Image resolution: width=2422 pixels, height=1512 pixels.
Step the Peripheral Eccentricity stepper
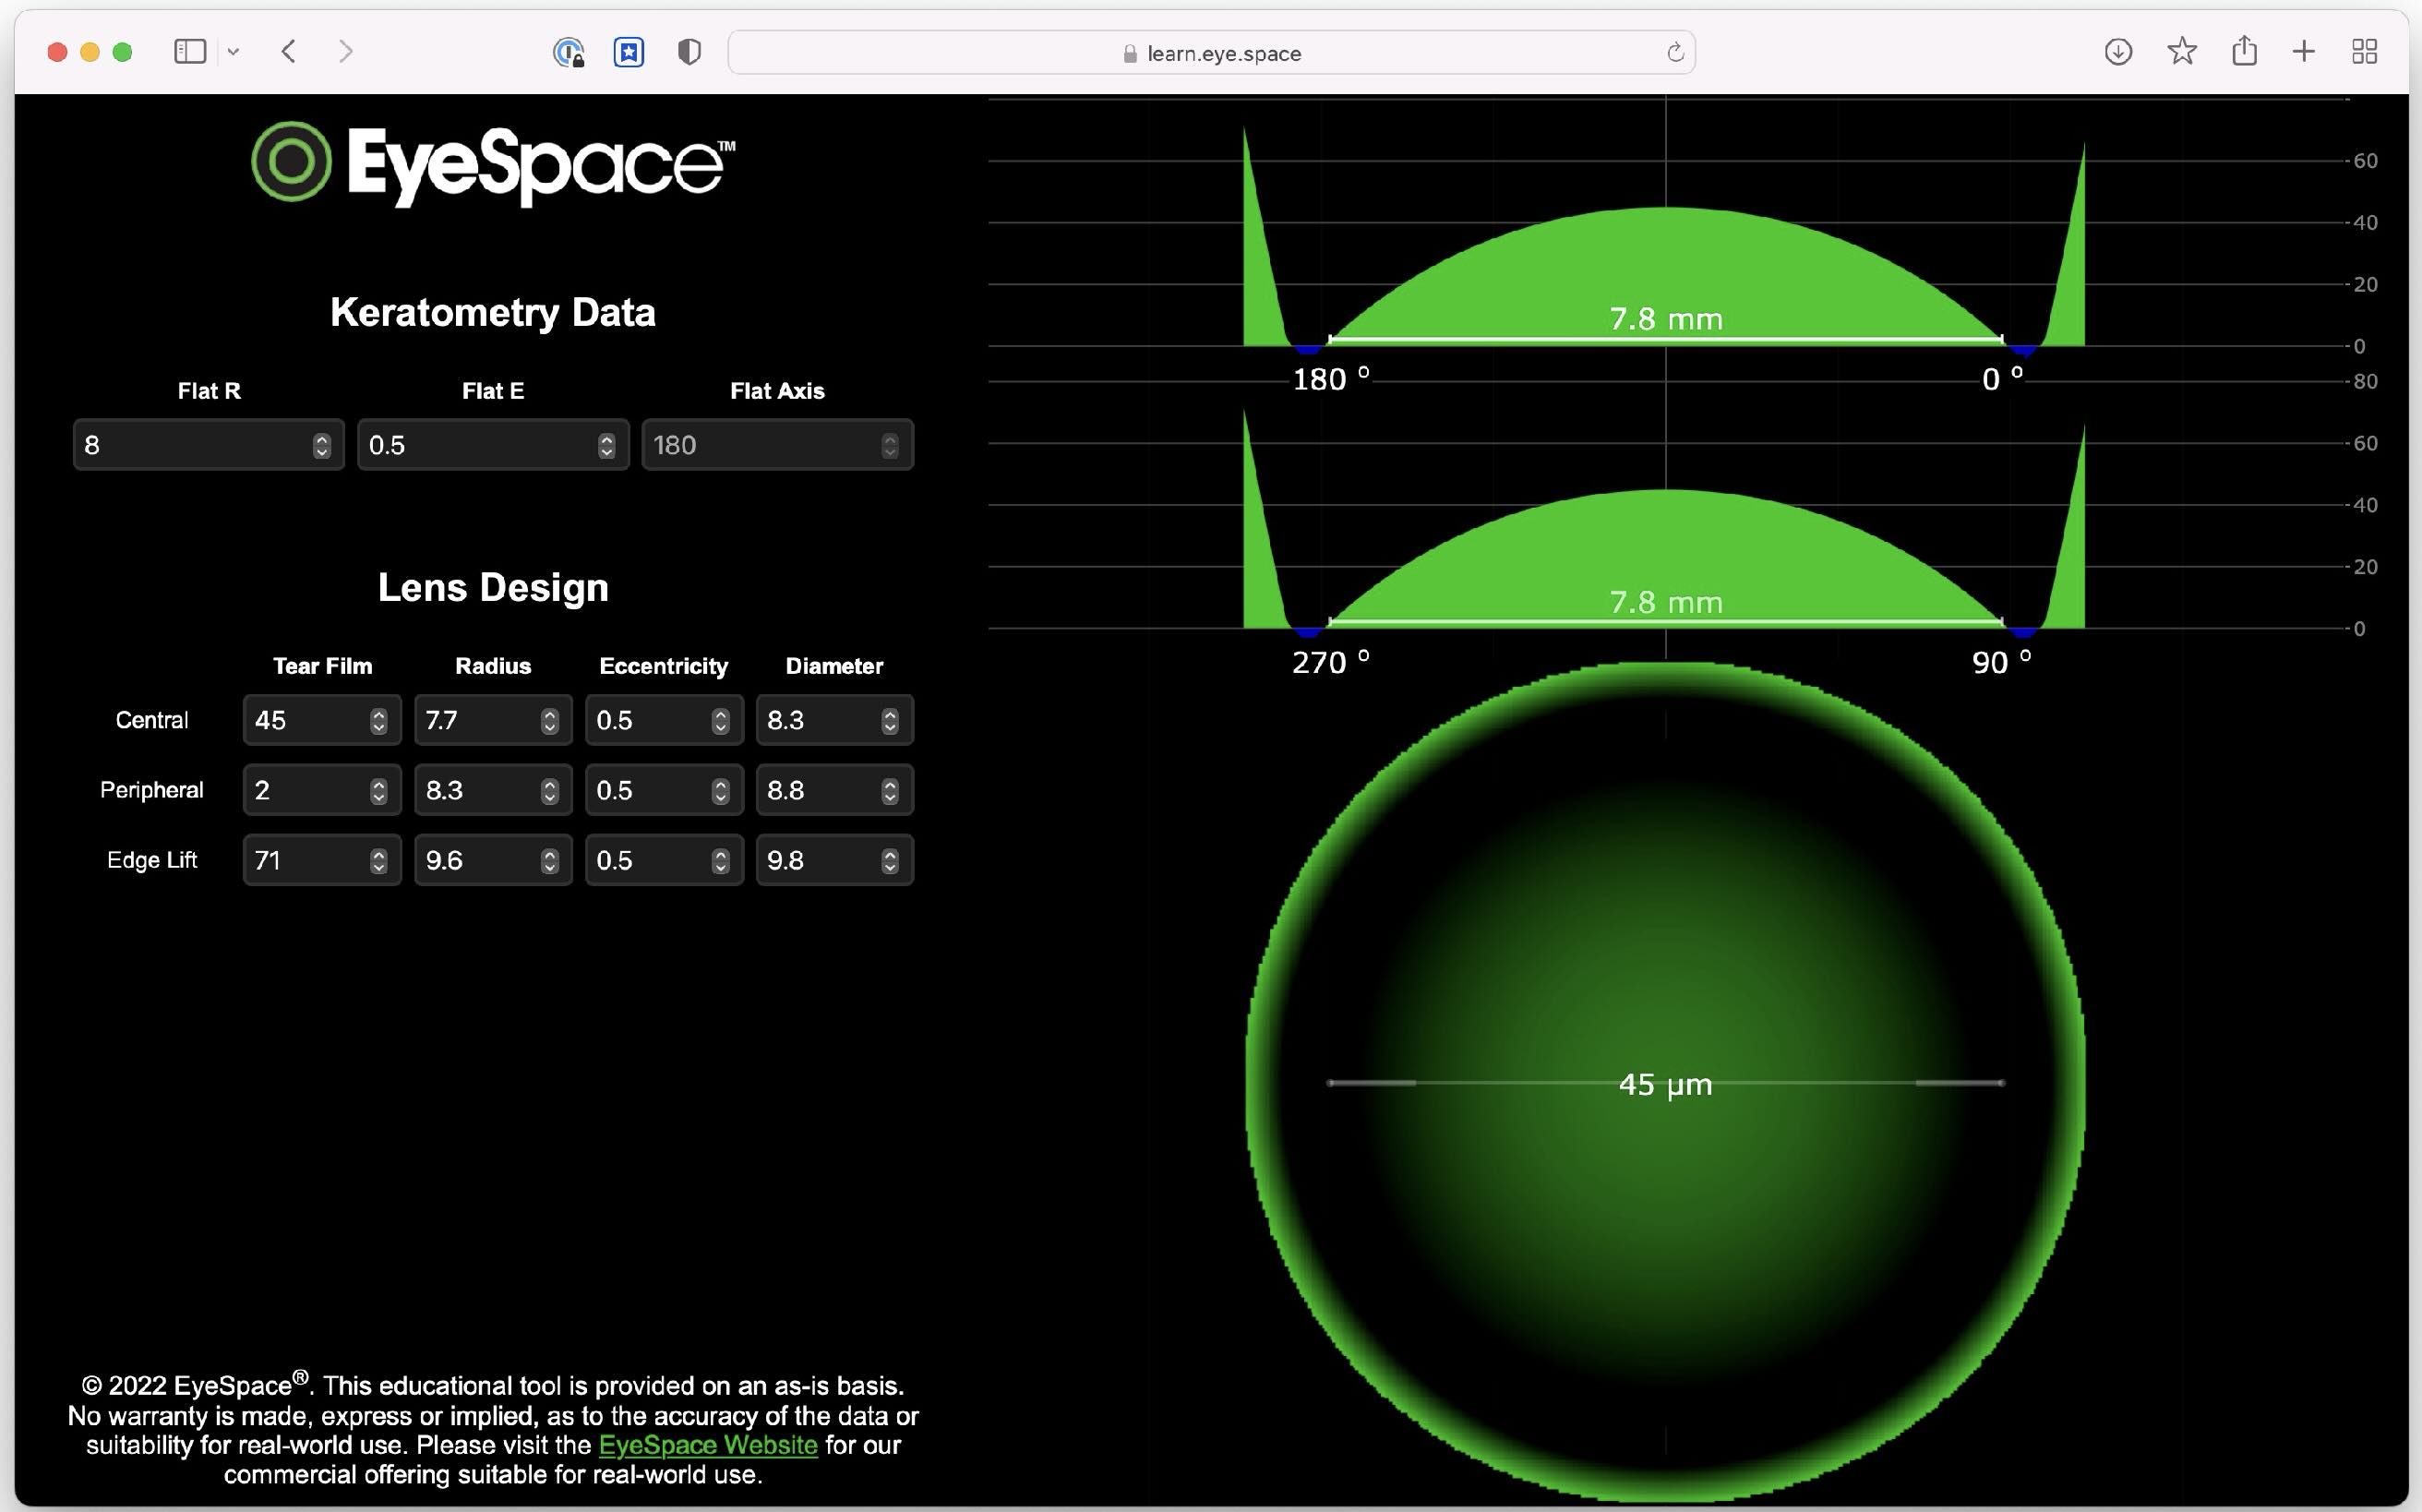click(x=721, y=791)
